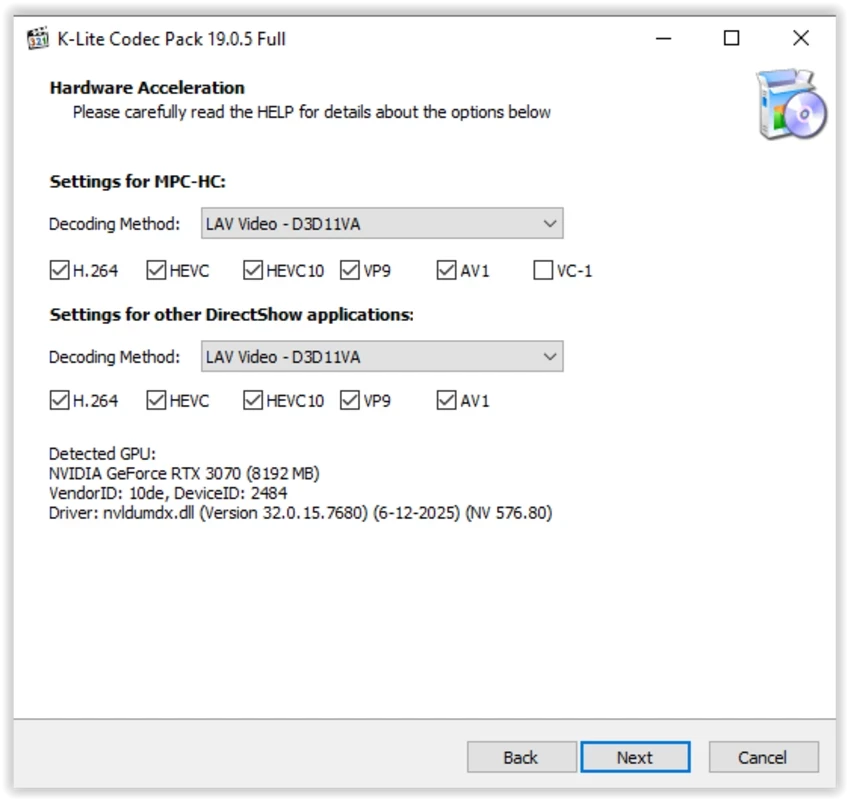The height and width of the screenshot is (800, 848).
Task: Enable the VC-1 checkbox
Action: [x=543, y=270]
